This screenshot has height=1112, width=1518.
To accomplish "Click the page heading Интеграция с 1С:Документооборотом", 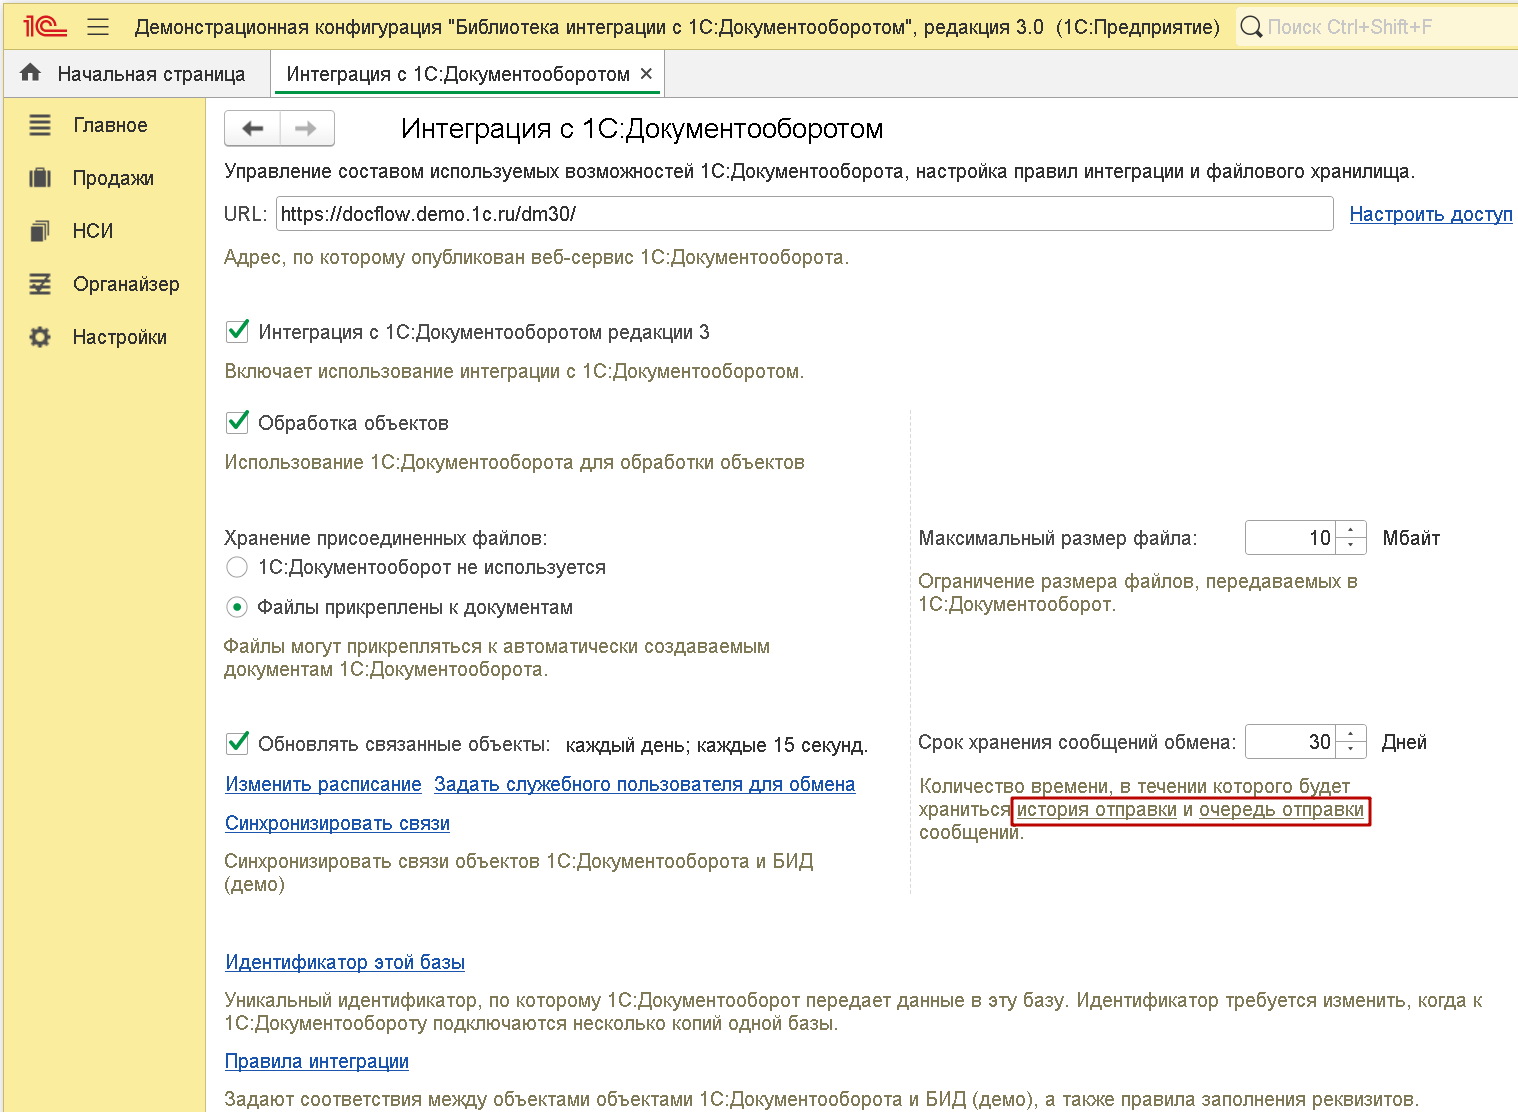I will click(x=642, y=128).
